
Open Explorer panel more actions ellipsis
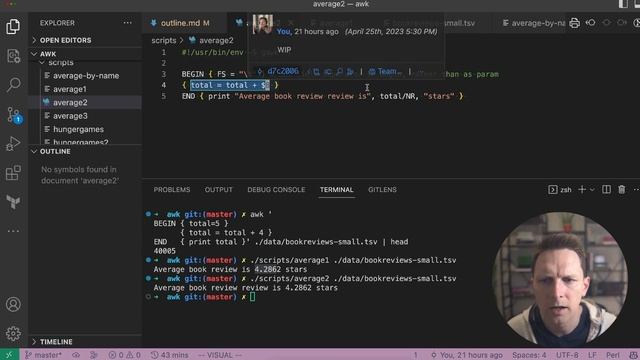click(x=127, y=23)
